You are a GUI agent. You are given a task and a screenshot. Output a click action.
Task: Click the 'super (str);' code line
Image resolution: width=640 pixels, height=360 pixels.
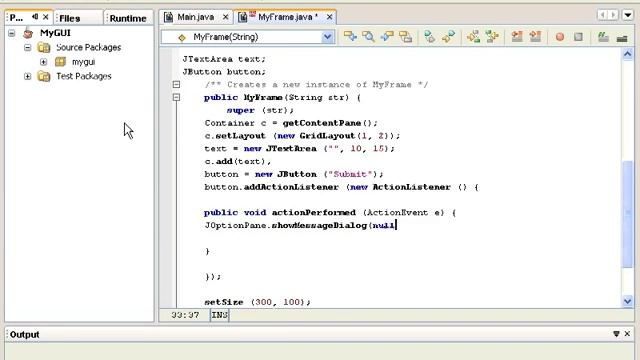[x=260, y=110]
